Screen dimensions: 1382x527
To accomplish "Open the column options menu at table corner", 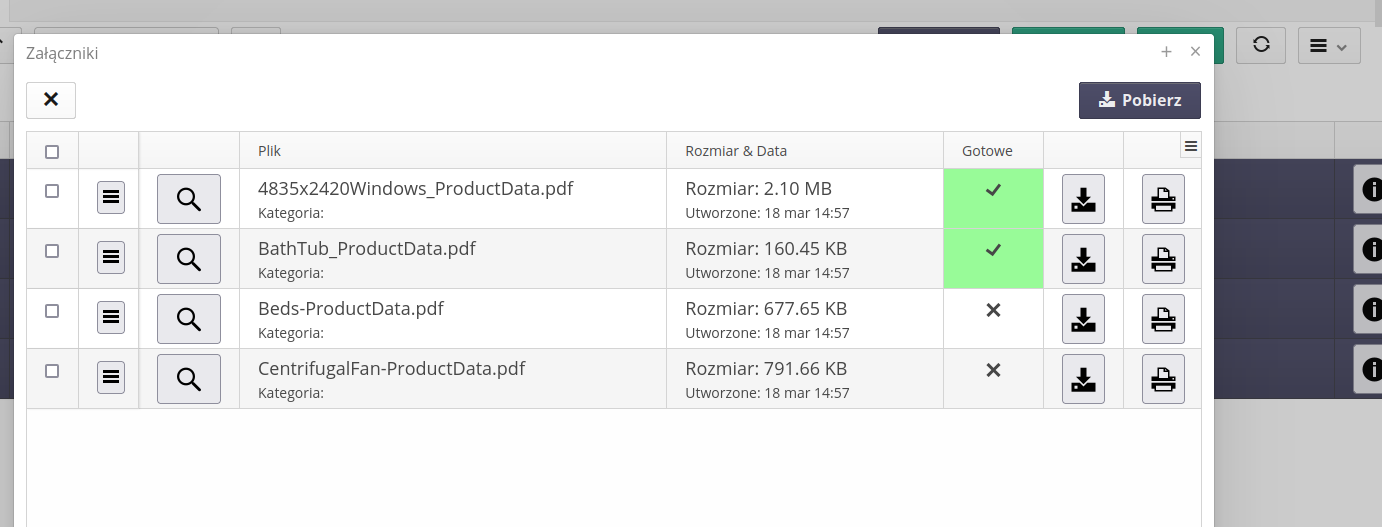I will click(1191, 146).
